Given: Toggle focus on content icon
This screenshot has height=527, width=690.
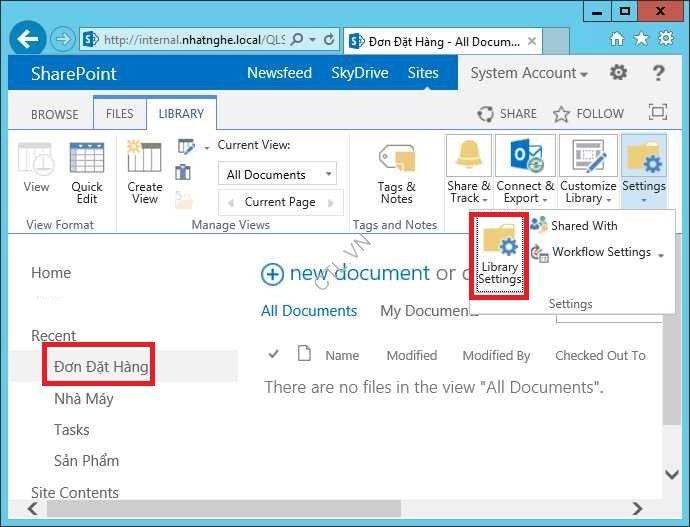Looking at the screenshot, I should (657, 113).
